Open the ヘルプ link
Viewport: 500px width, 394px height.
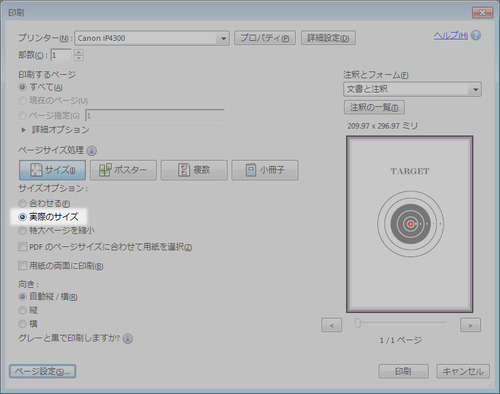click(451, 36)
